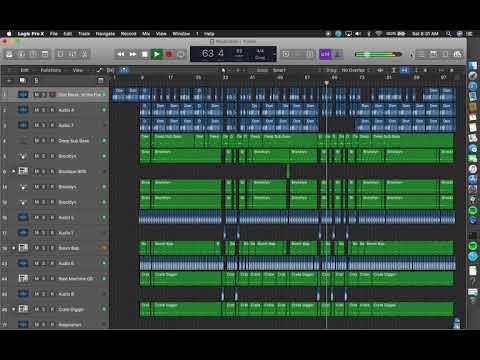Open the Navigate menu
Screen dimensions: 480x360
tap(105, 34)
